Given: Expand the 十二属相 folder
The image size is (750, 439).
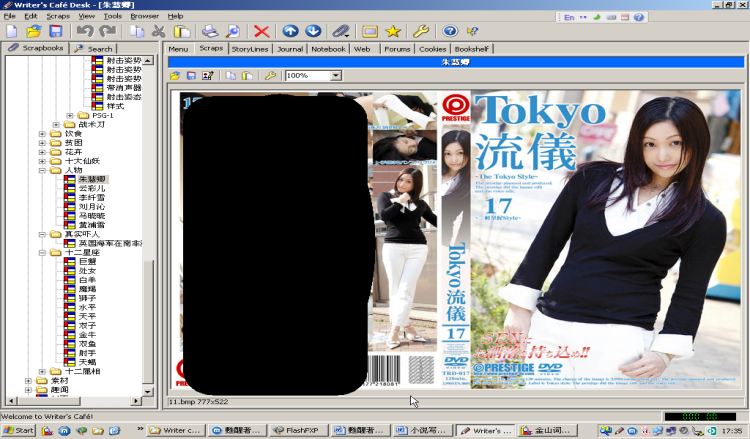Looking at the screenshot, I should [x=42, y=372].
